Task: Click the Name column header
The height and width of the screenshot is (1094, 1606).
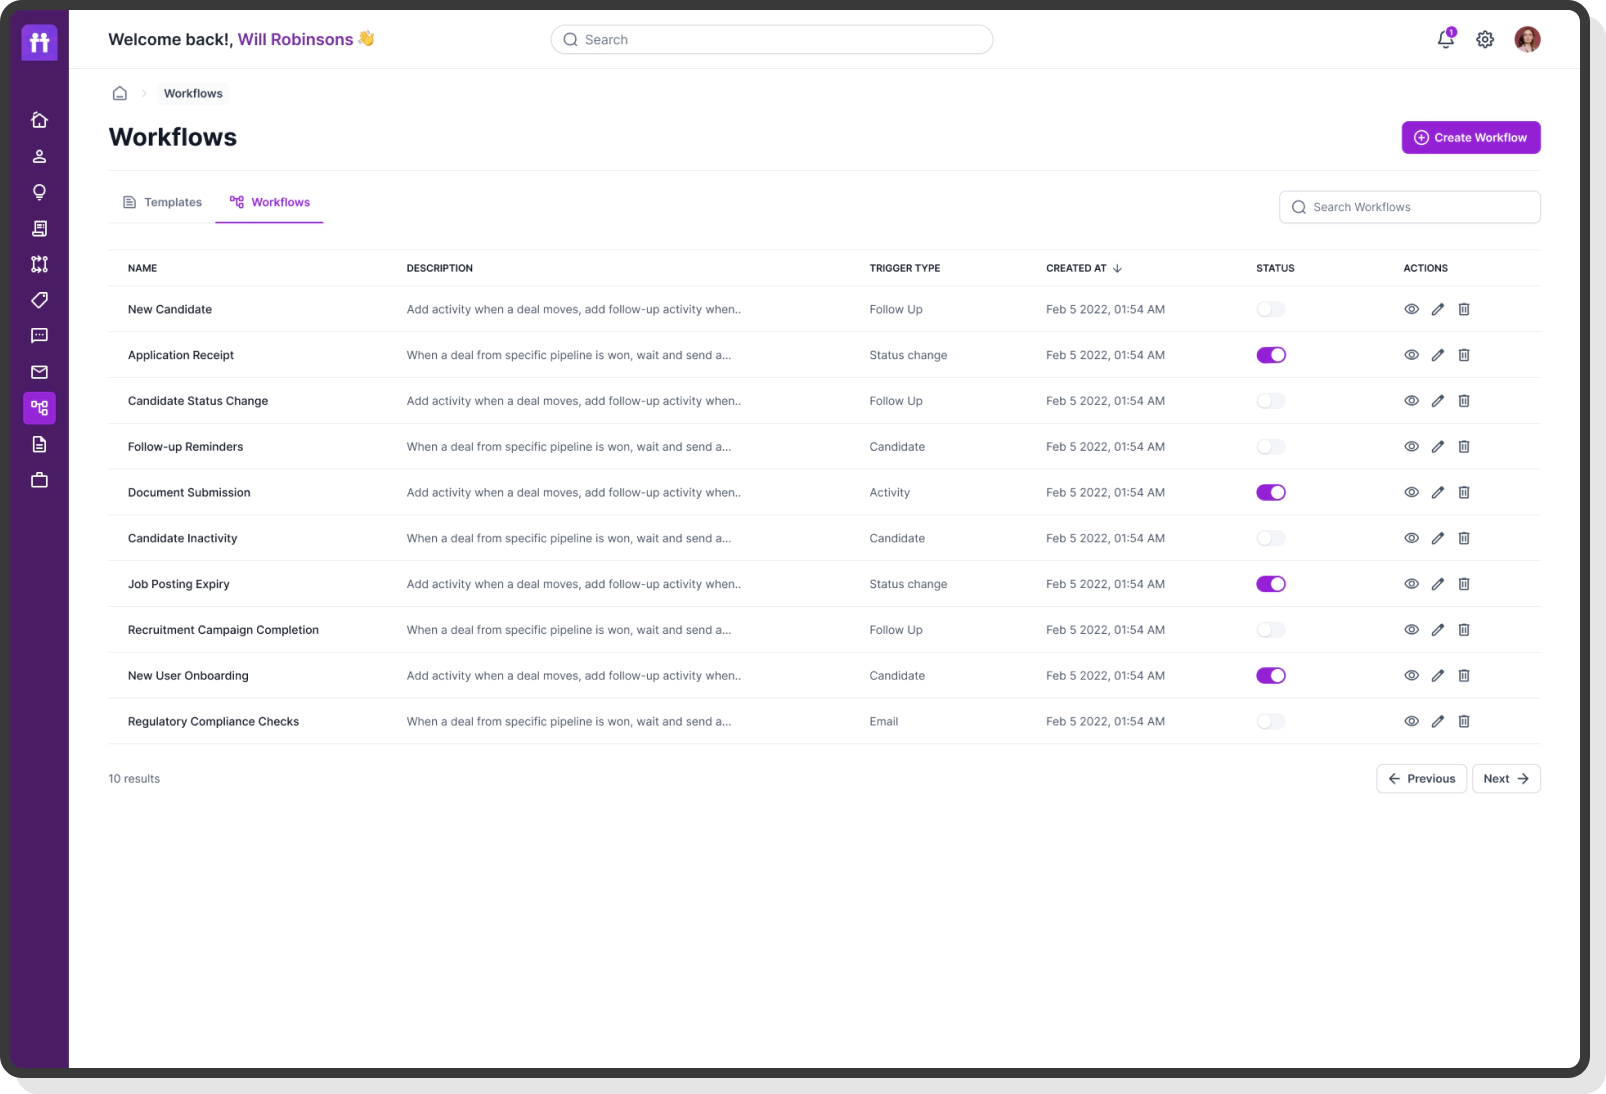Action: [x=142, y=268]
